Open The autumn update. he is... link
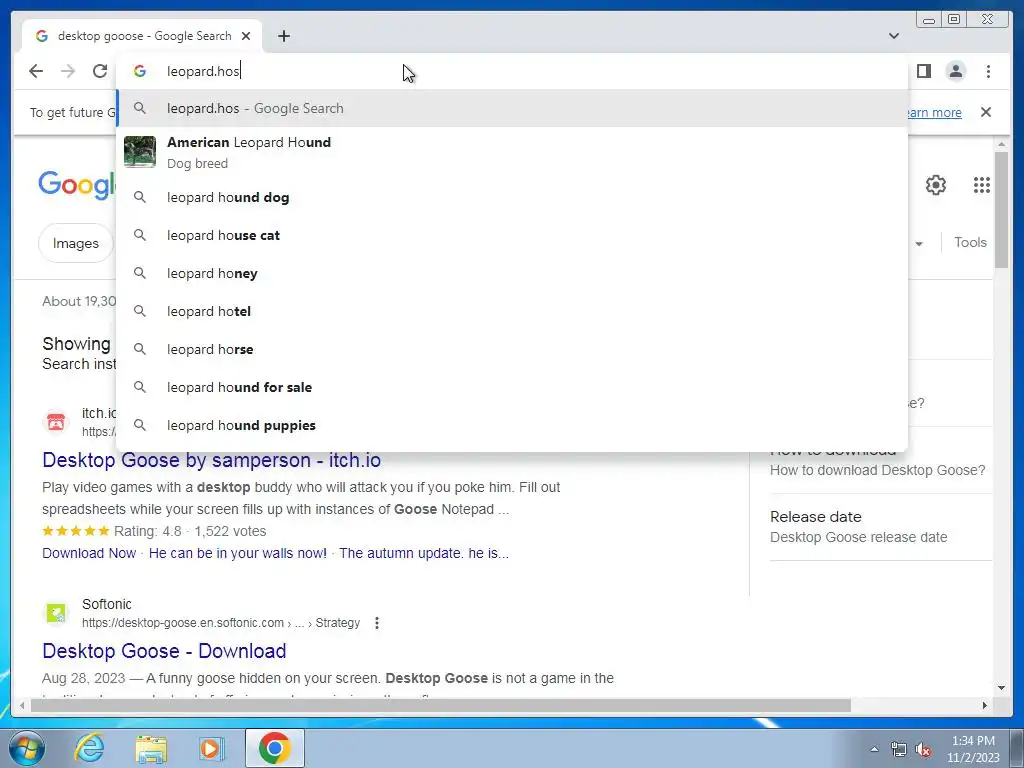 (424, 553)
